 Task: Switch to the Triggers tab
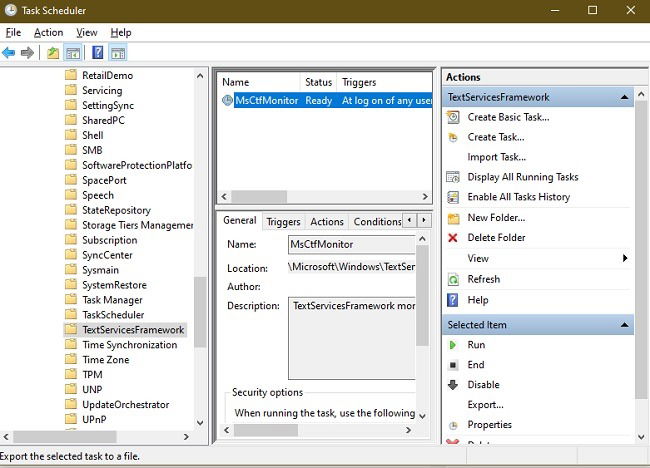click(284, 222)
